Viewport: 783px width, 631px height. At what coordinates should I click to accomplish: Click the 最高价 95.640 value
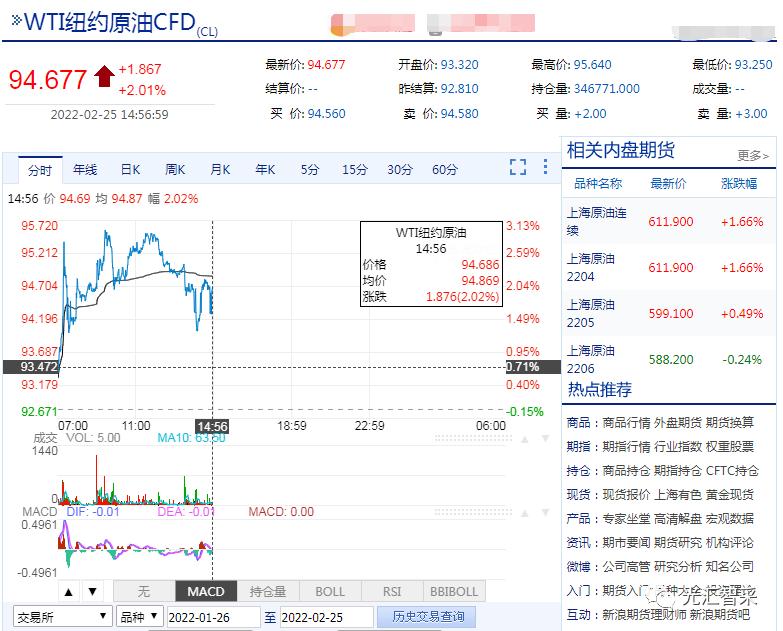[592, 65]
